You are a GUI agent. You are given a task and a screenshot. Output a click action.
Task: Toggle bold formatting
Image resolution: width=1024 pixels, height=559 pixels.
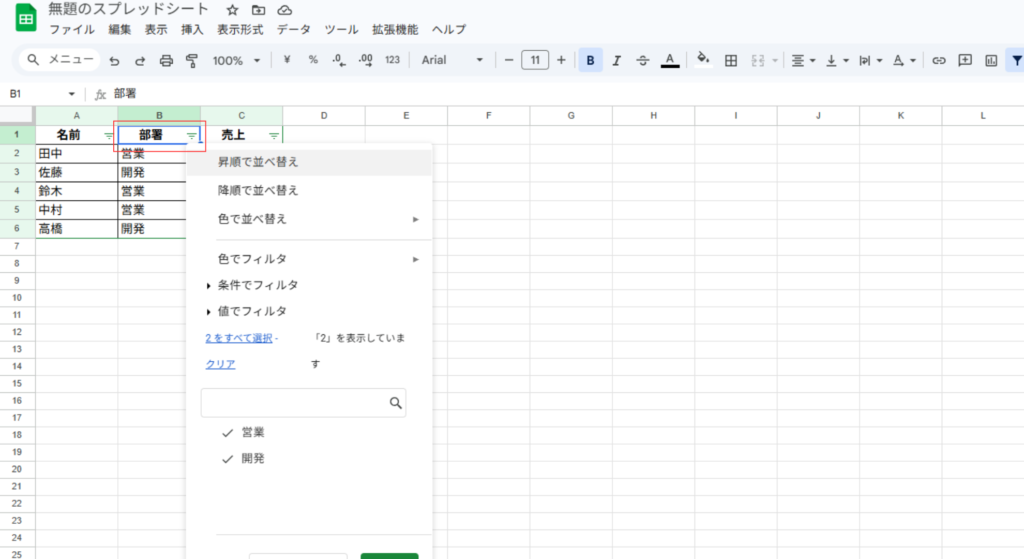[590, 60]
